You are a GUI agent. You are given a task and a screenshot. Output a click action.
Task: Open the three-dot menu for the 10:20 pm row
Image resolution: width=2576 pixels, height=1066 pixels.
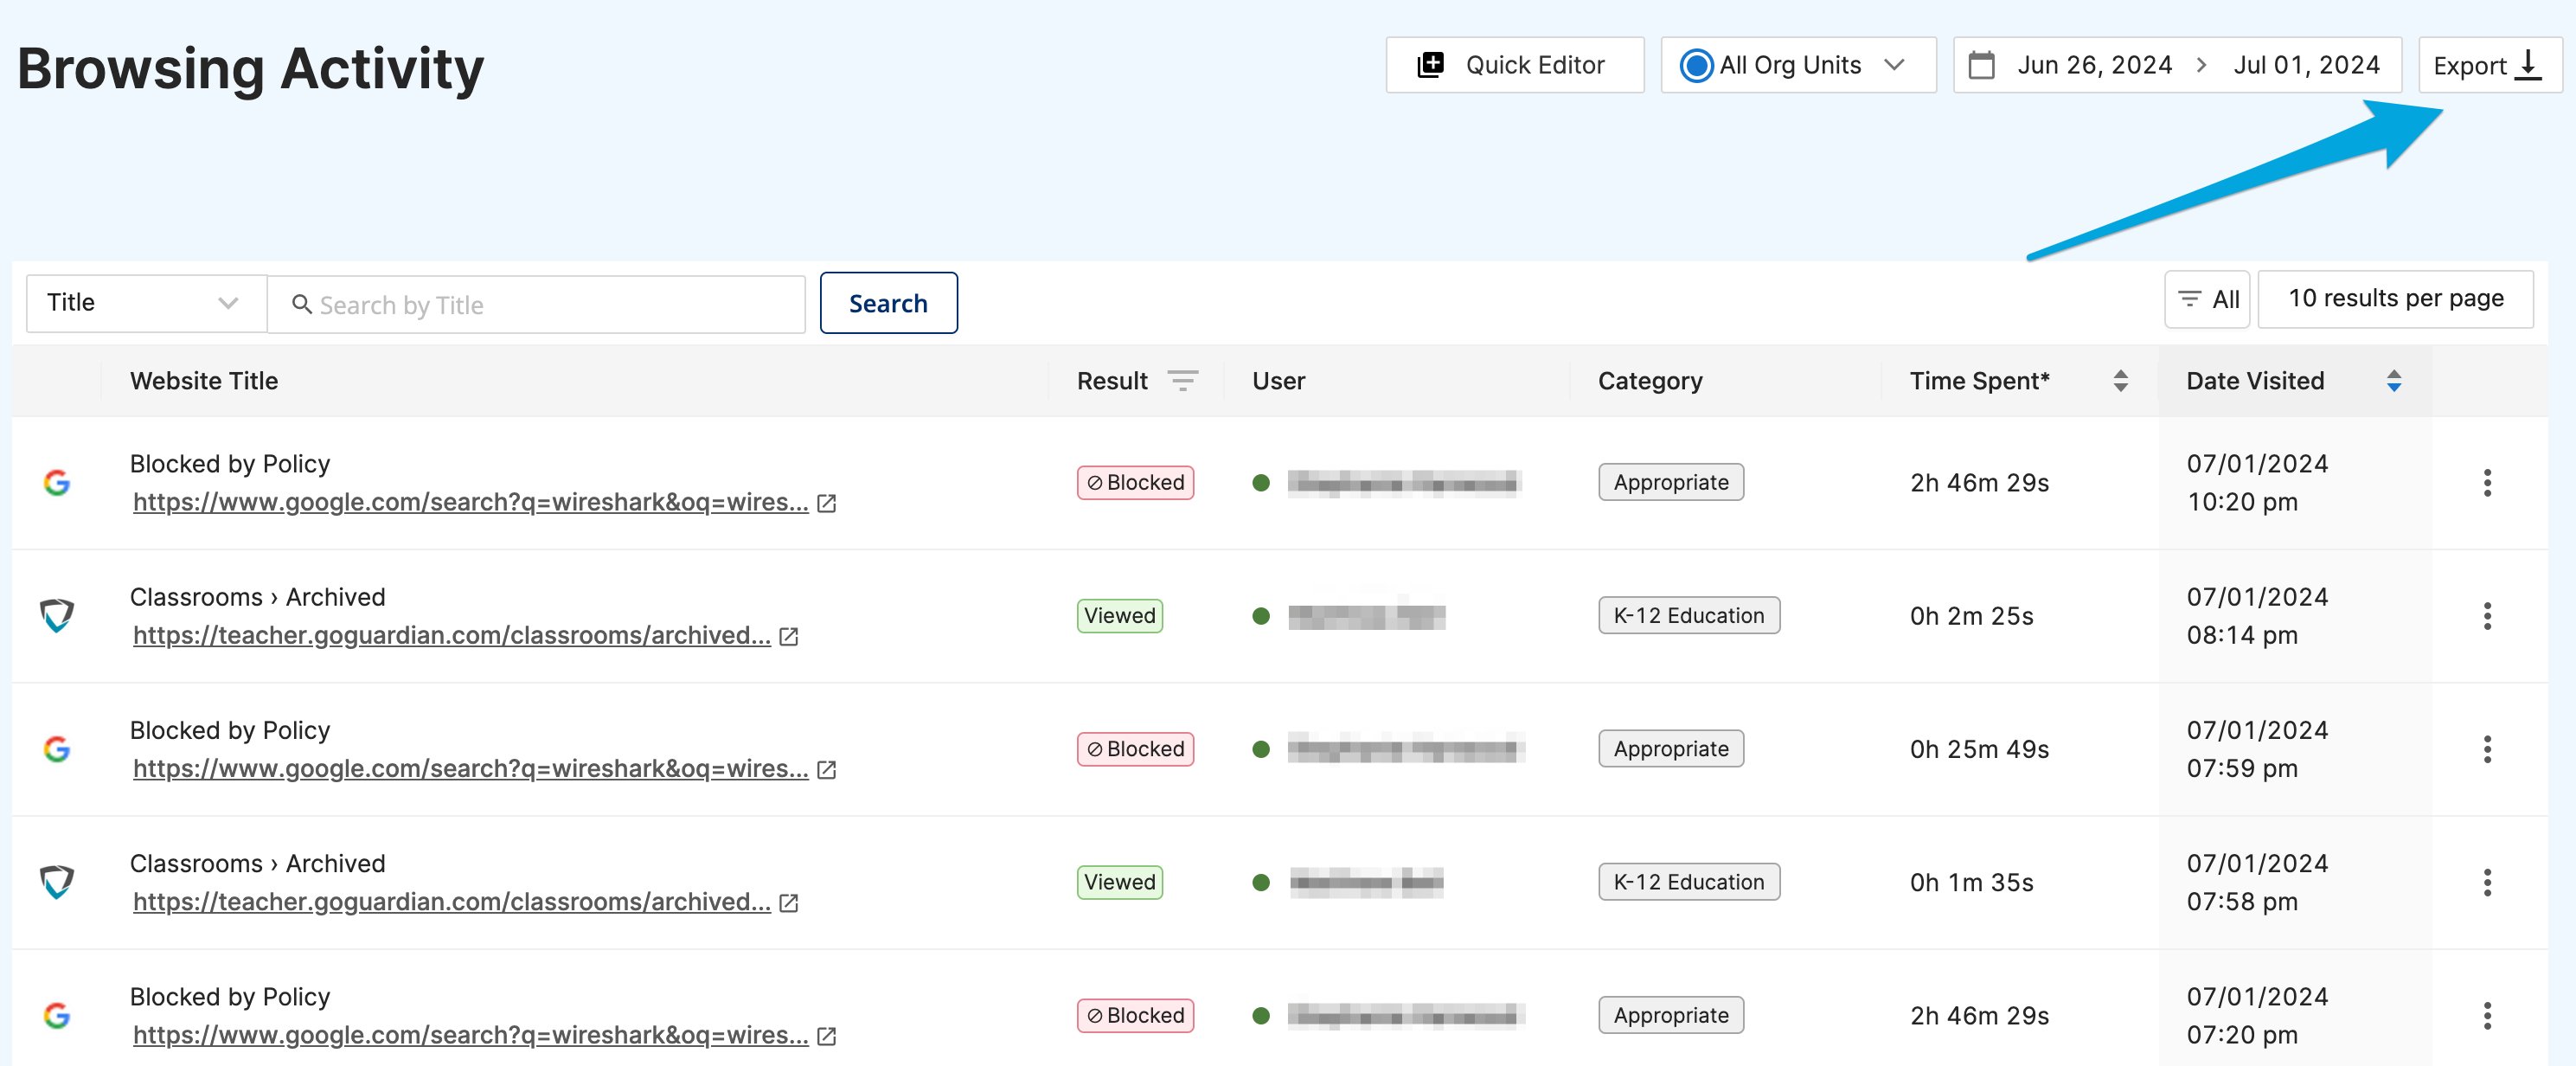coord(2486,483)
